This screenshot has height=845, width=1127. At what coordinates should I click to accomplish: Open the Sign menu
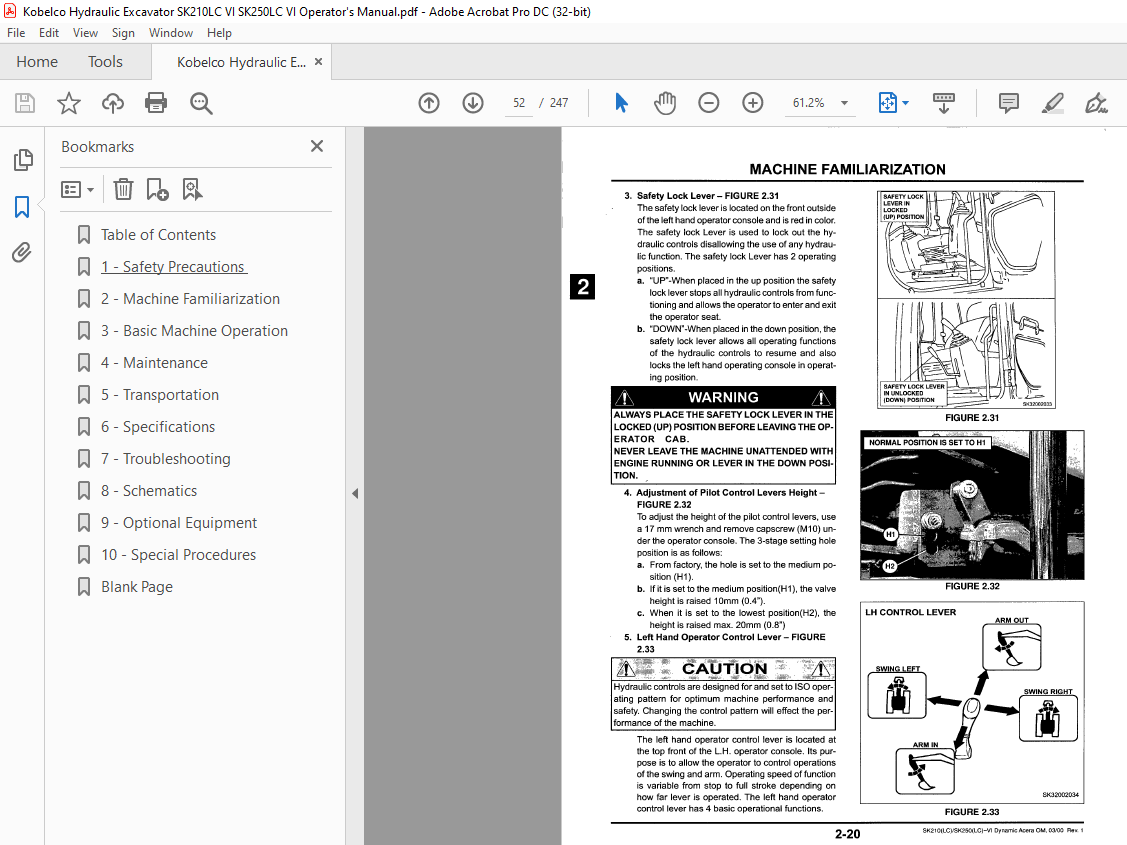(x=123, y=33)
